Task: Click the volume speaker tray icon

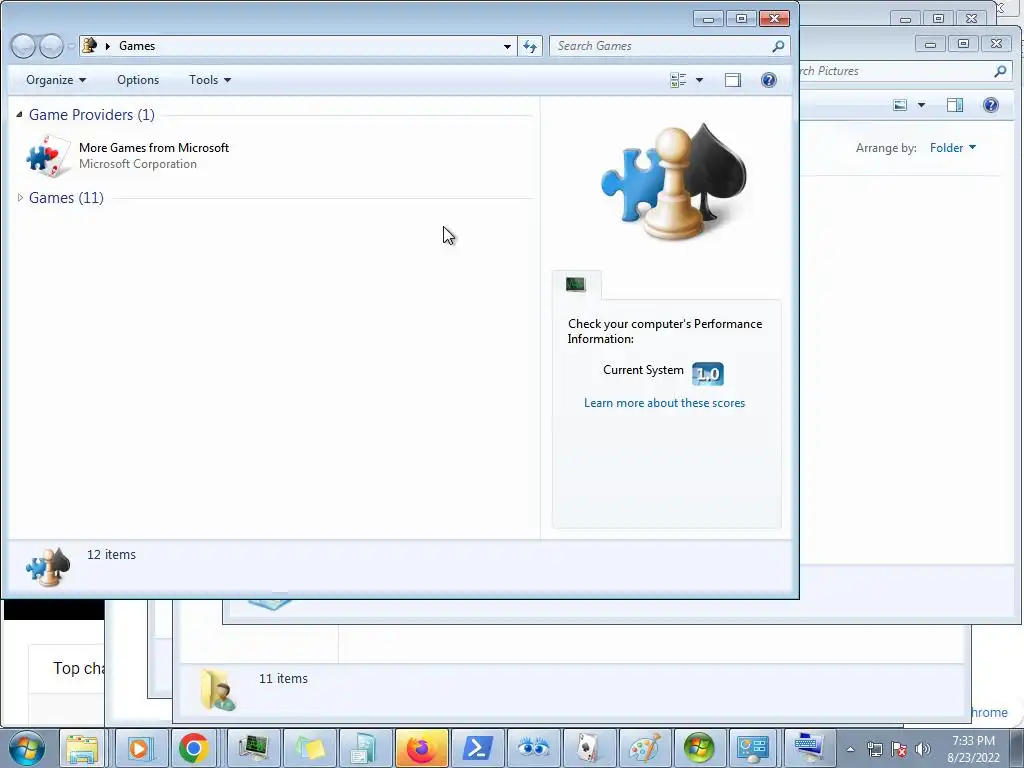Action: coord(923,749)
